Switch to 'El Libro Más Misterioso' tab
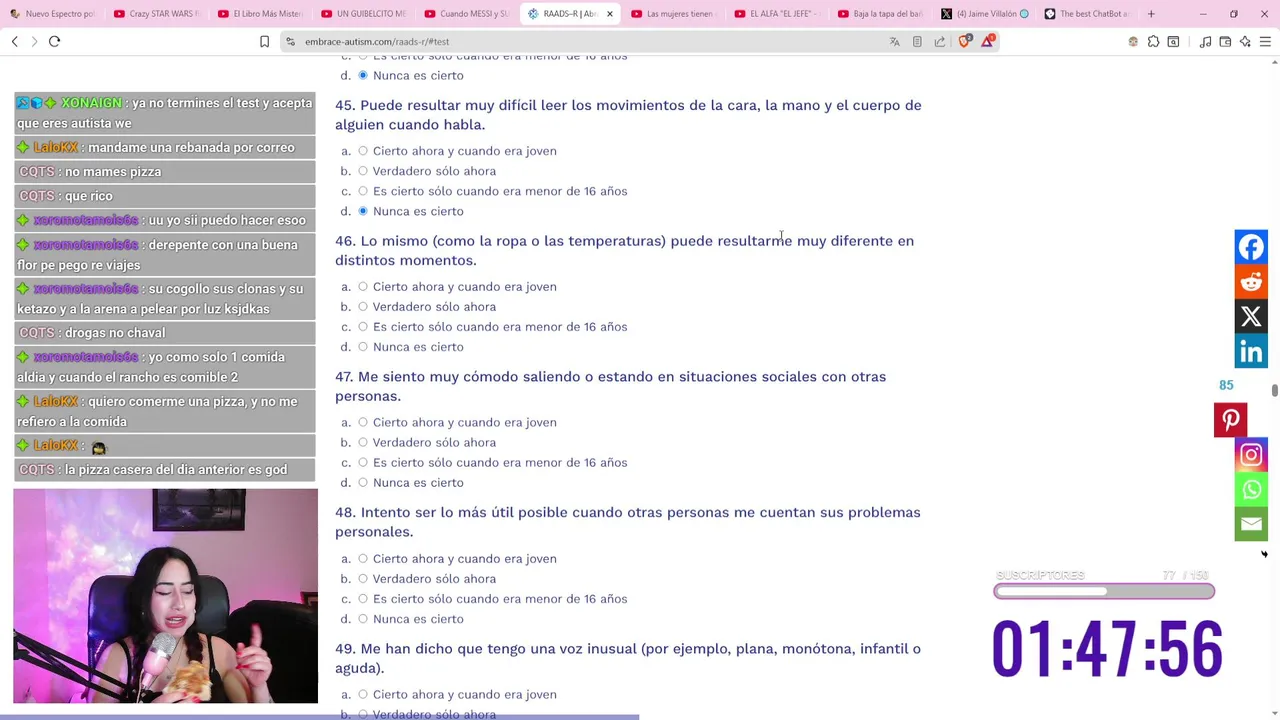The height and width of the screenshot is (720, 1280). click(260, 14)
